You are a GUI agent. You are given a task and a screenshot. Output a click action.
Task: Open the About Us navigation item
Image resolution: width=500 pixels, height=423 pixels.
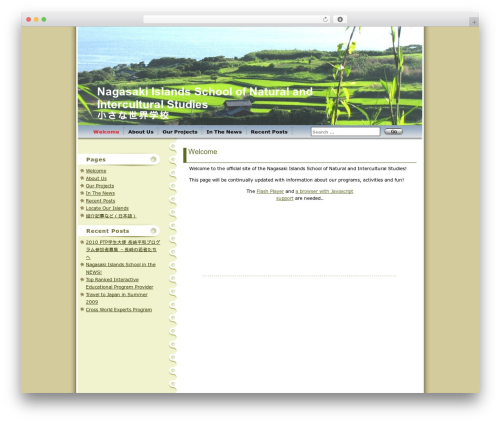[141, 132]
